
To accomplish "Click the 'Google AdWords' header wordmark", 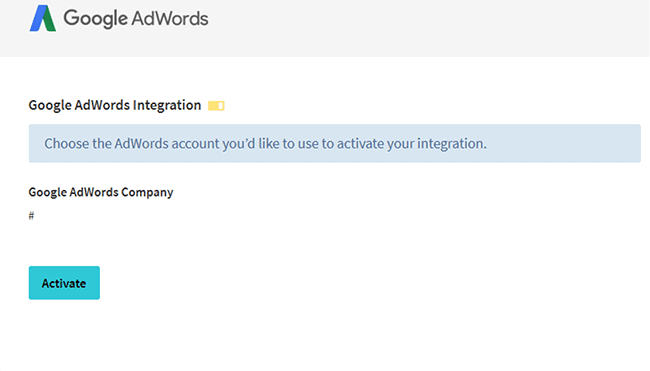I will (x=136, y=19).
